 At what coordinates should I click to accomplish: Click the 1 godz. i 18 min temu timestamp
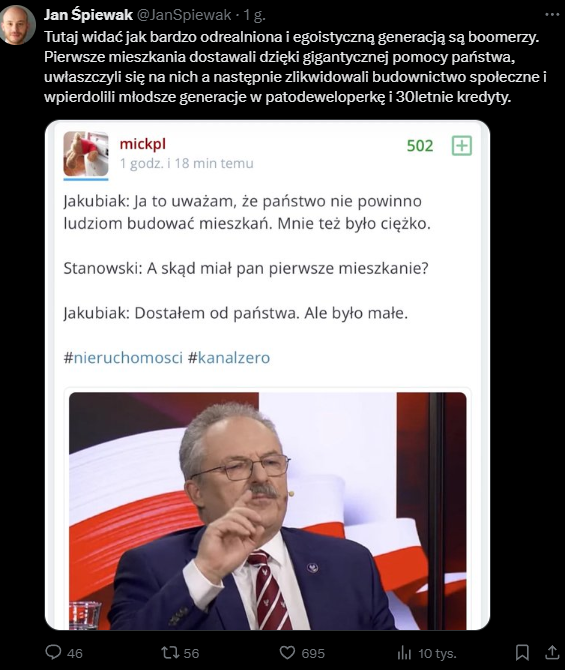coord(186,164)
